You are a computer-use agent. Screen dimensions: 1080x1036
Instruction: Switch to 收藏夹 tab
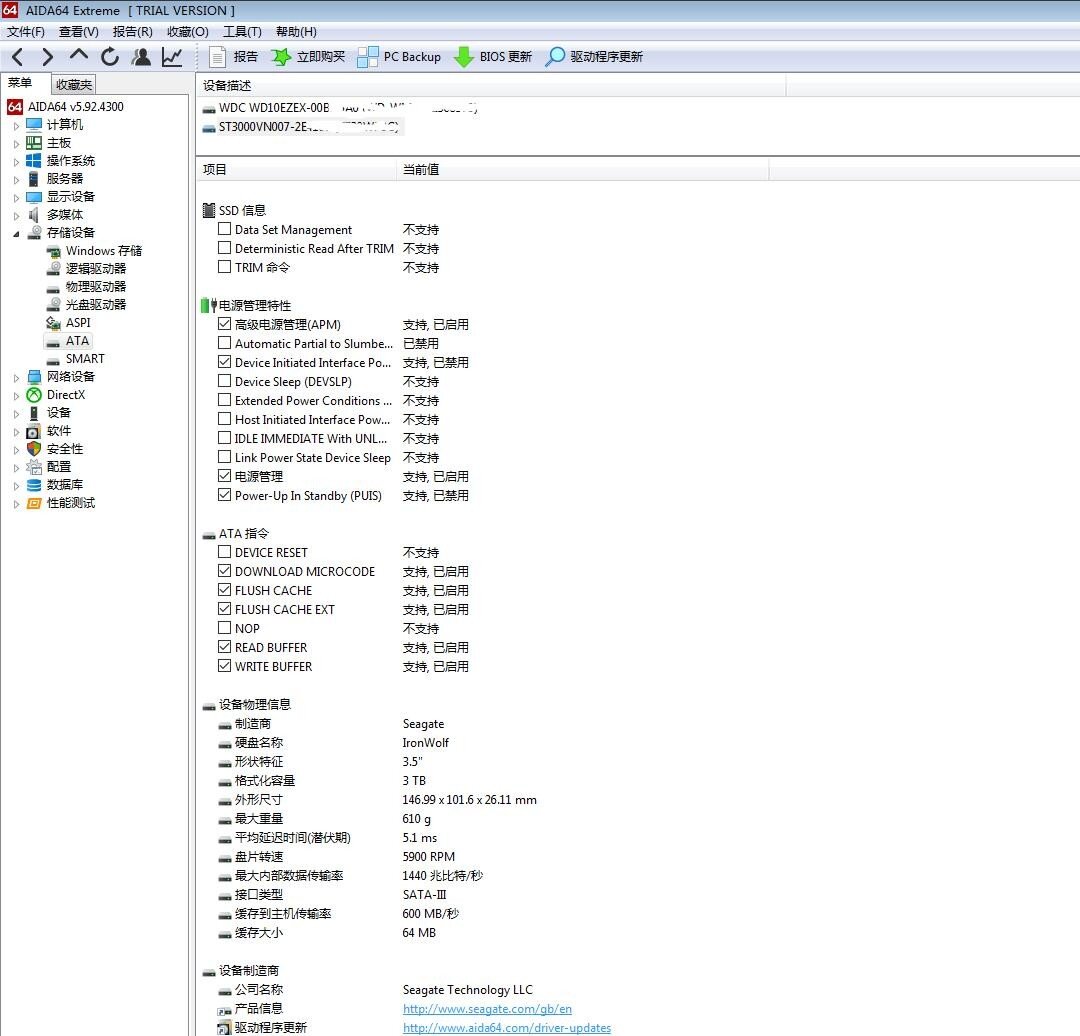pos(74,84)
